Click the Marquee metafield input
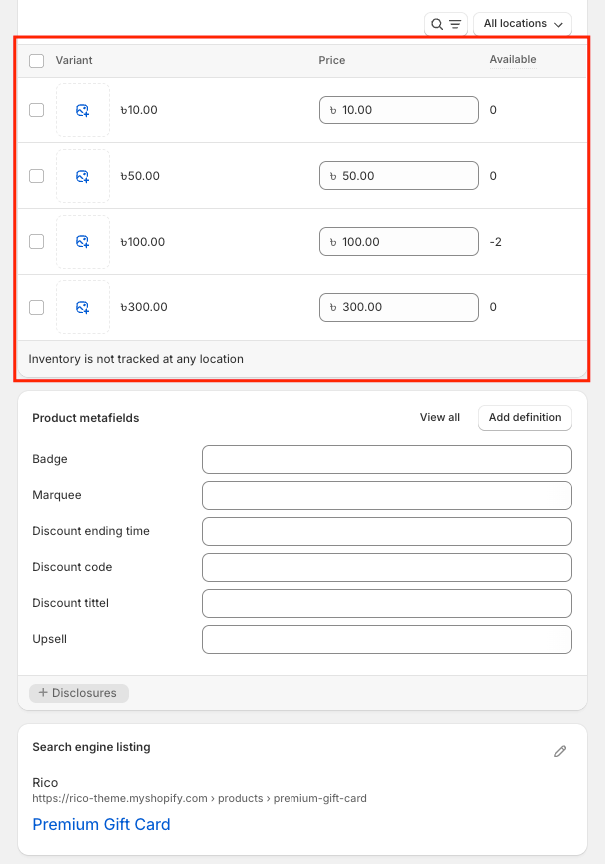Screen dimensions: 605x864 pyautogui.click(x=387, y=495)
